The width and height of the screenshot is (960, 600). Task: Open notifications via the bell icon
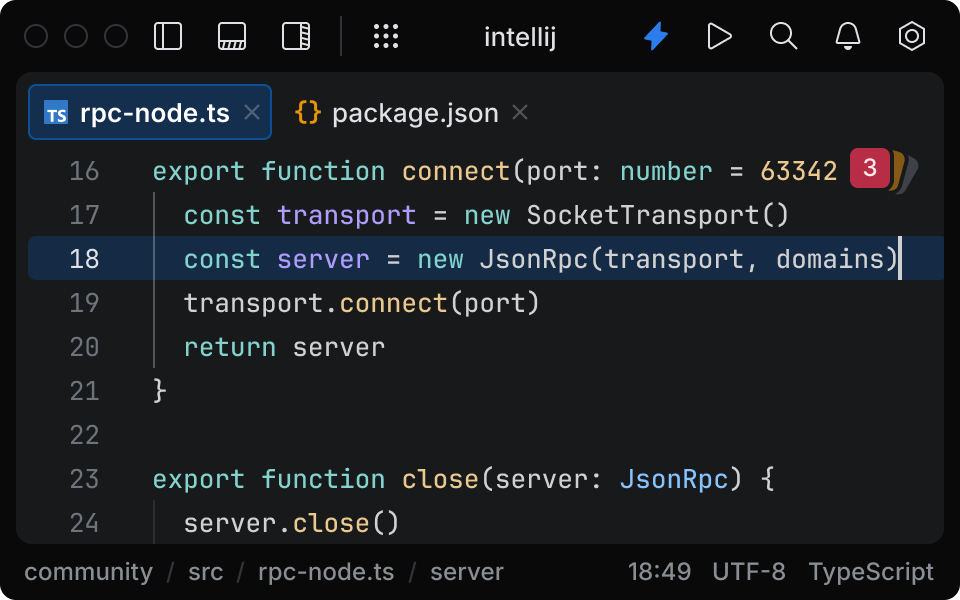[x=847, y=36]
